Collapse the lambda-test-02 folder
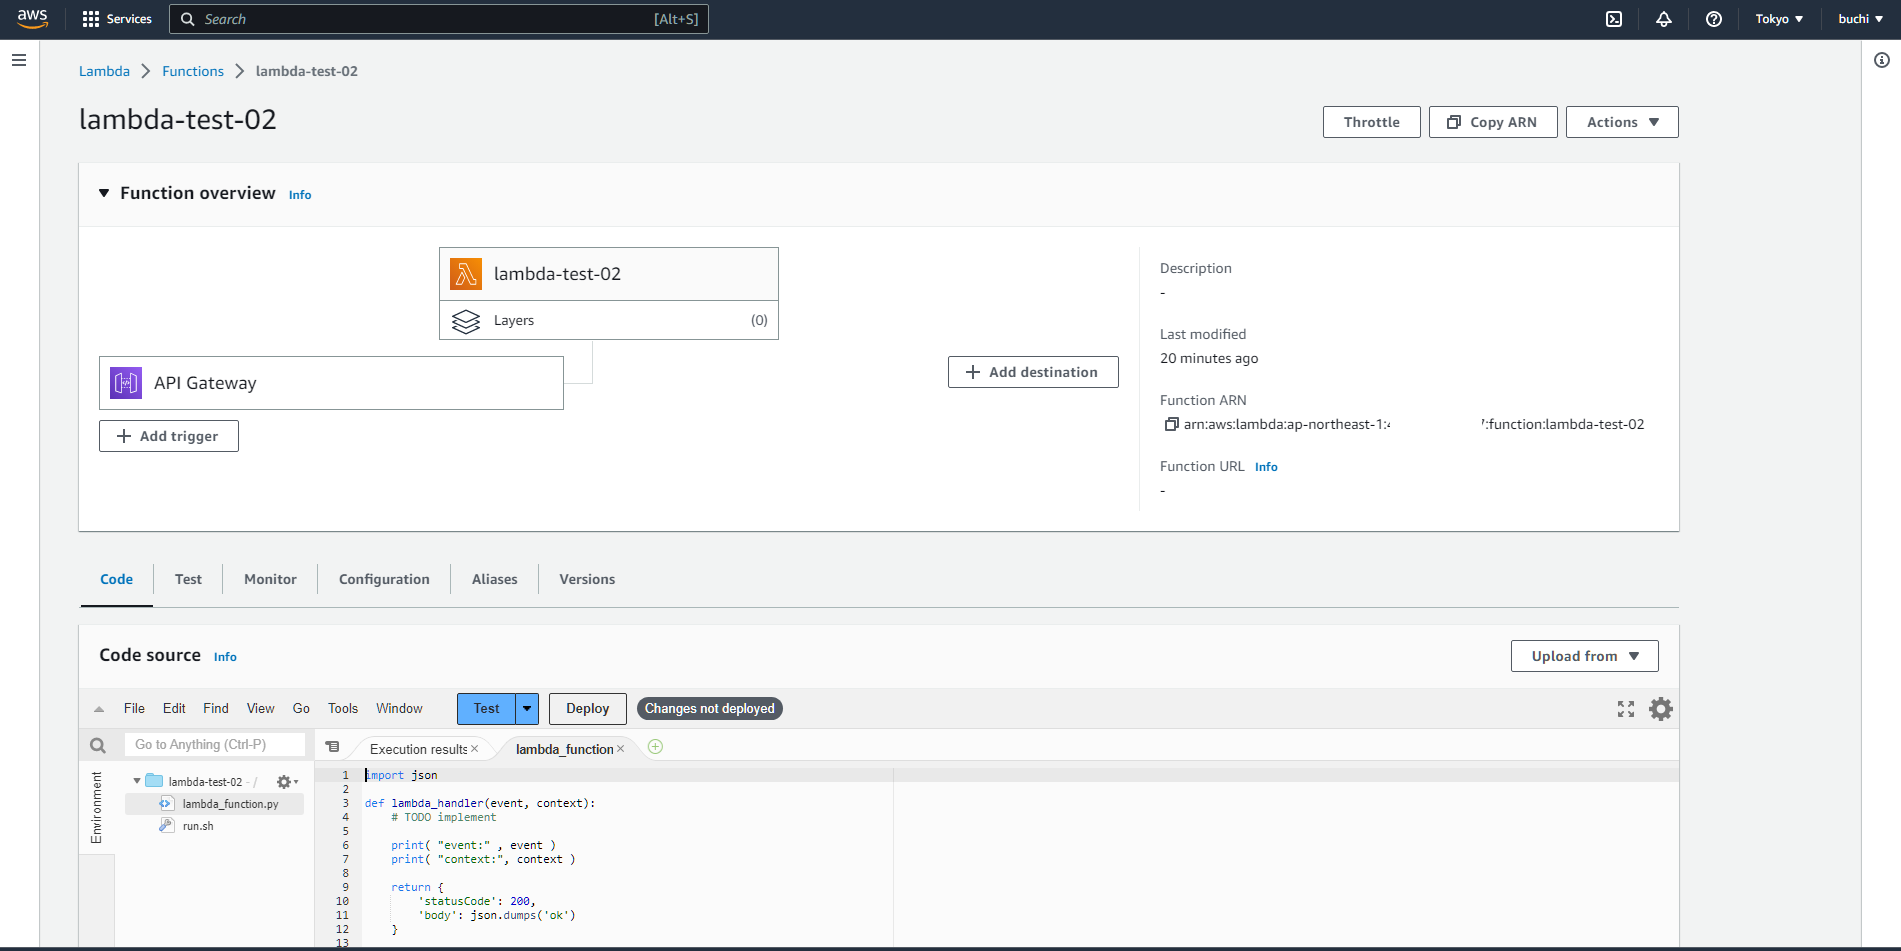The image size is (1901, 951). pos(137,781)
